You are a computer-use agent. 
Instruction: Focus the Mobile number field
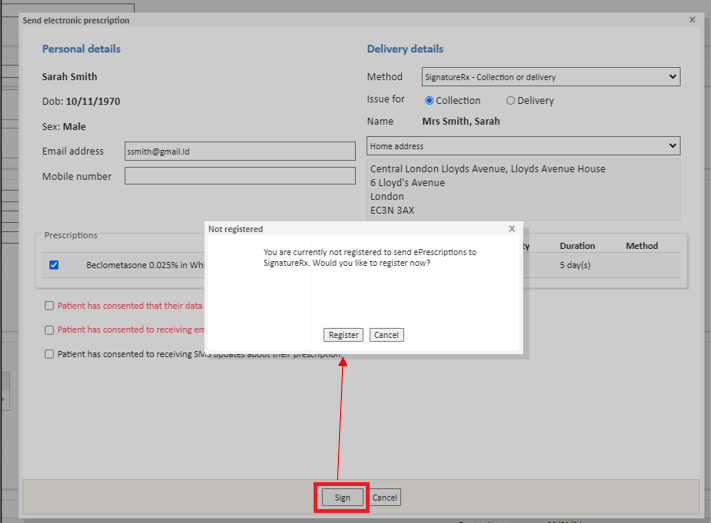coord(239,176)
